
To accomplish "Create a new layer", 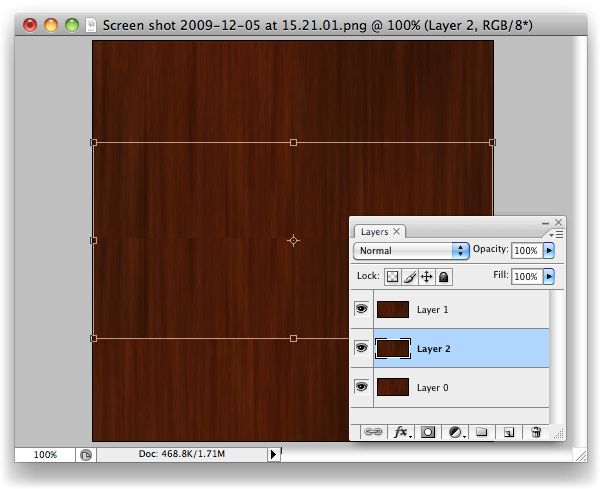I will coord(508,433).
